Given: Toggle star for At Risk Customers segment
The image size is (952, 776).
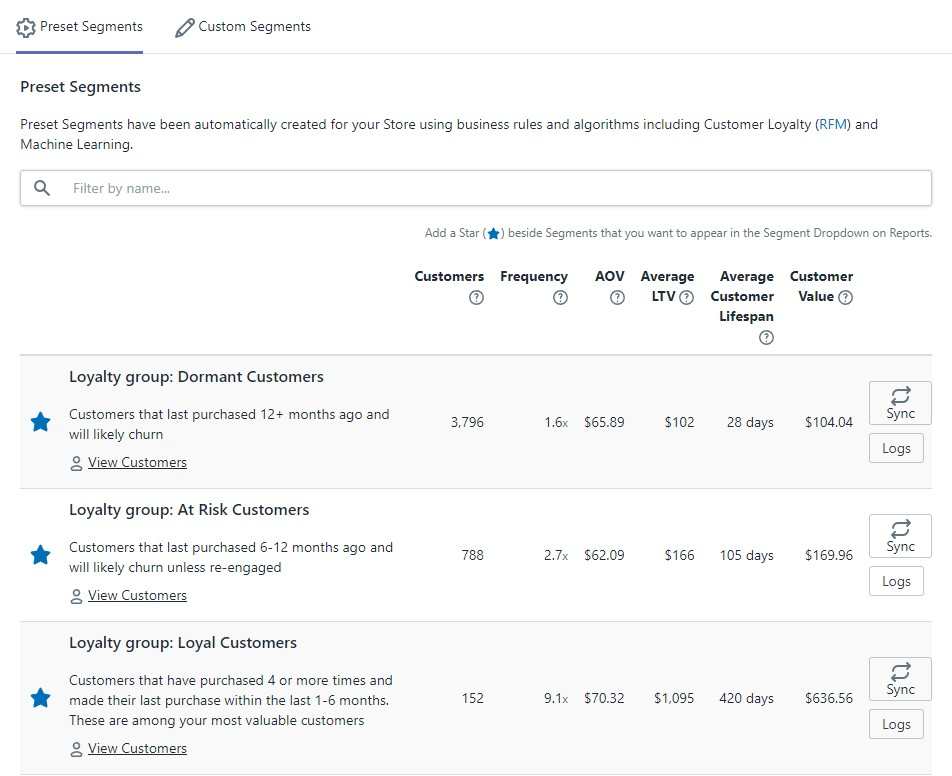Looking at the screenshot, I should [41, 555].
